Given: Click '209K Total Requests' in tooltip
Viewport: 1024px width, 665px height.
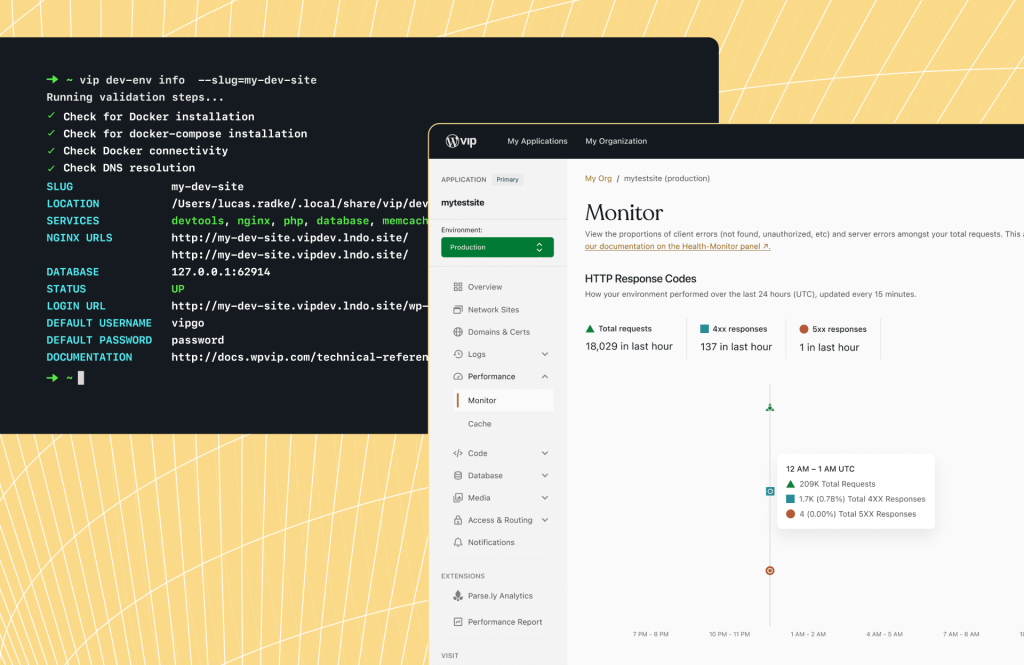Looking at the screenshot, I should pyautogui.click(x=837, y=484).
